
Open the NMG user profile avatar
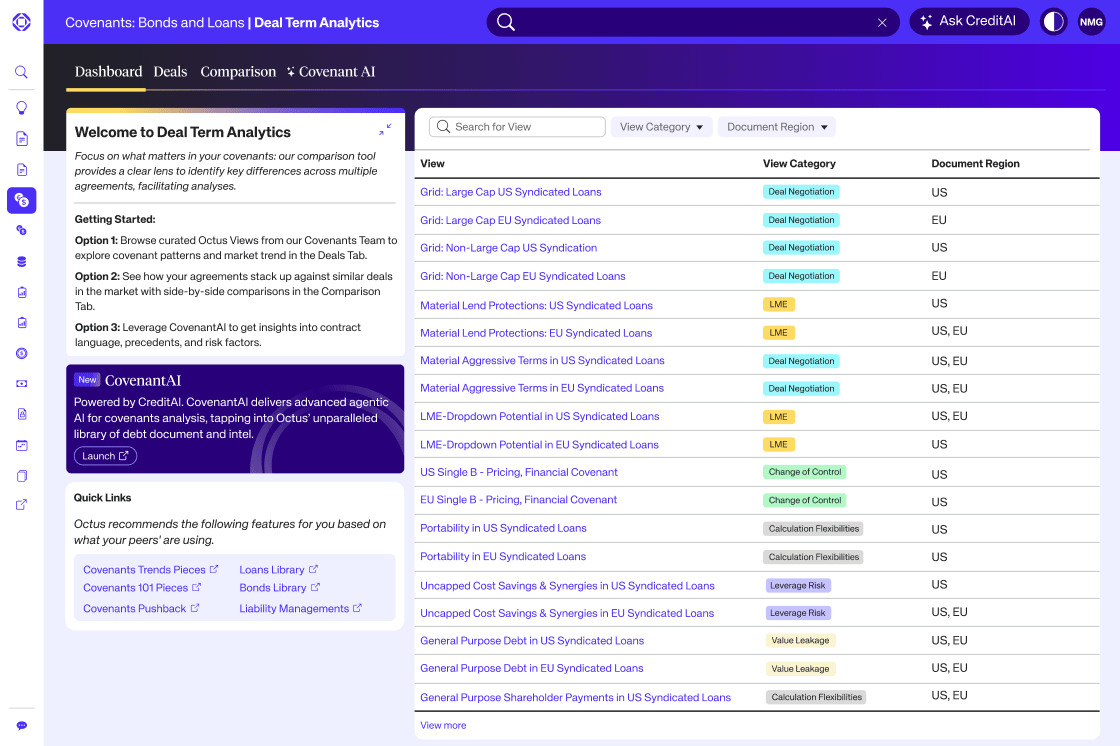tap(1091, 22)
